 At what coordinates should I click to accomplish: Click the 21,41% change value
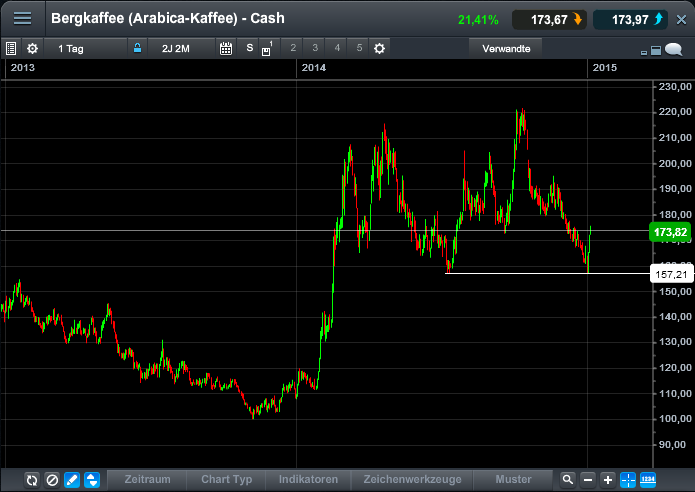[478, 20]
